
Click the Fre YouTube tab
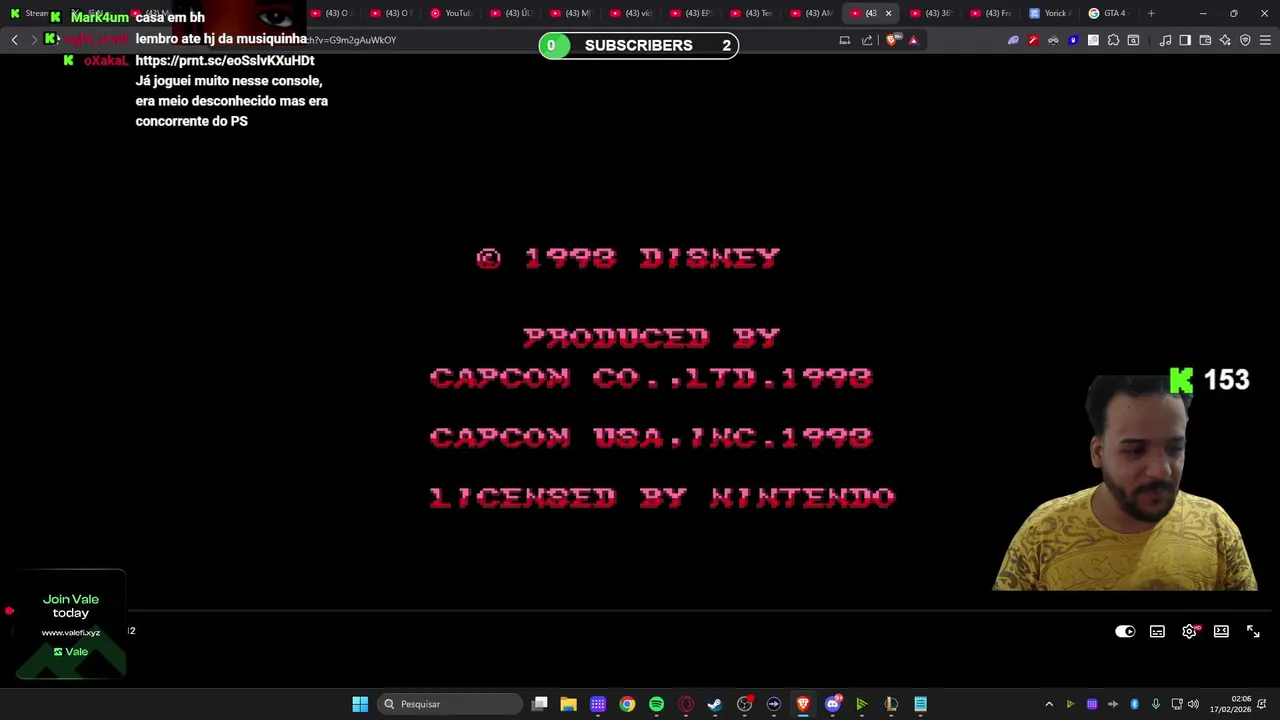(x=990, y=13)
